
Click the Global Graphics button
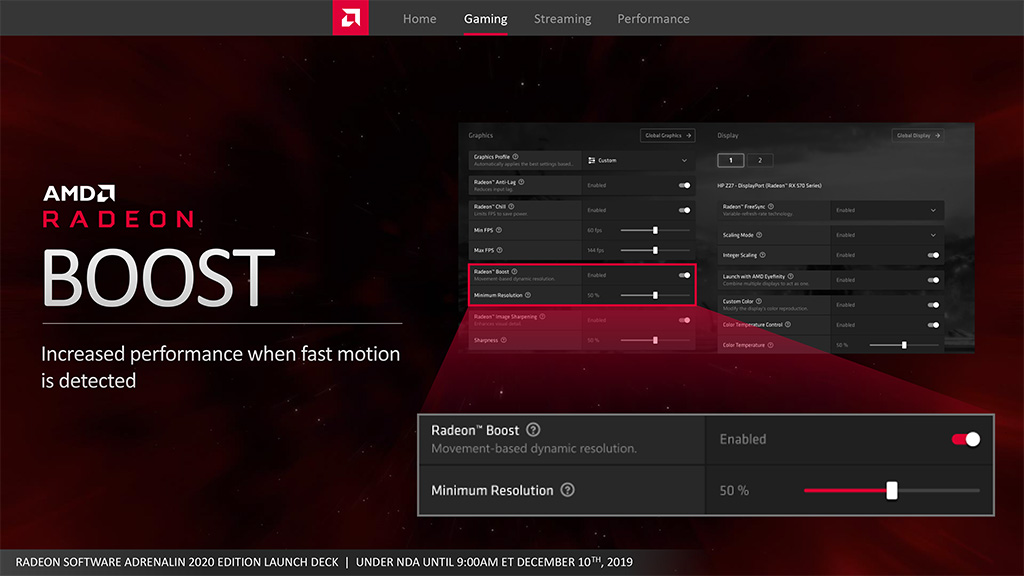pyautogui.click(x=667, y=135)
